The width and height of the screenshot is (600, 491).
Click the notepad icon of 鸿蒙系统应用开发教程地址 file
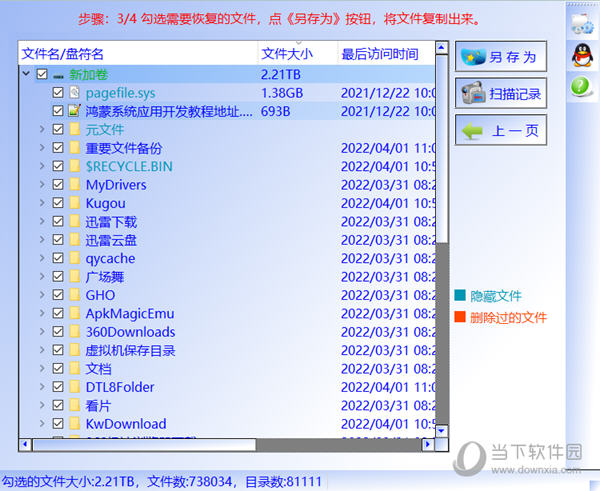coord(74,111)
